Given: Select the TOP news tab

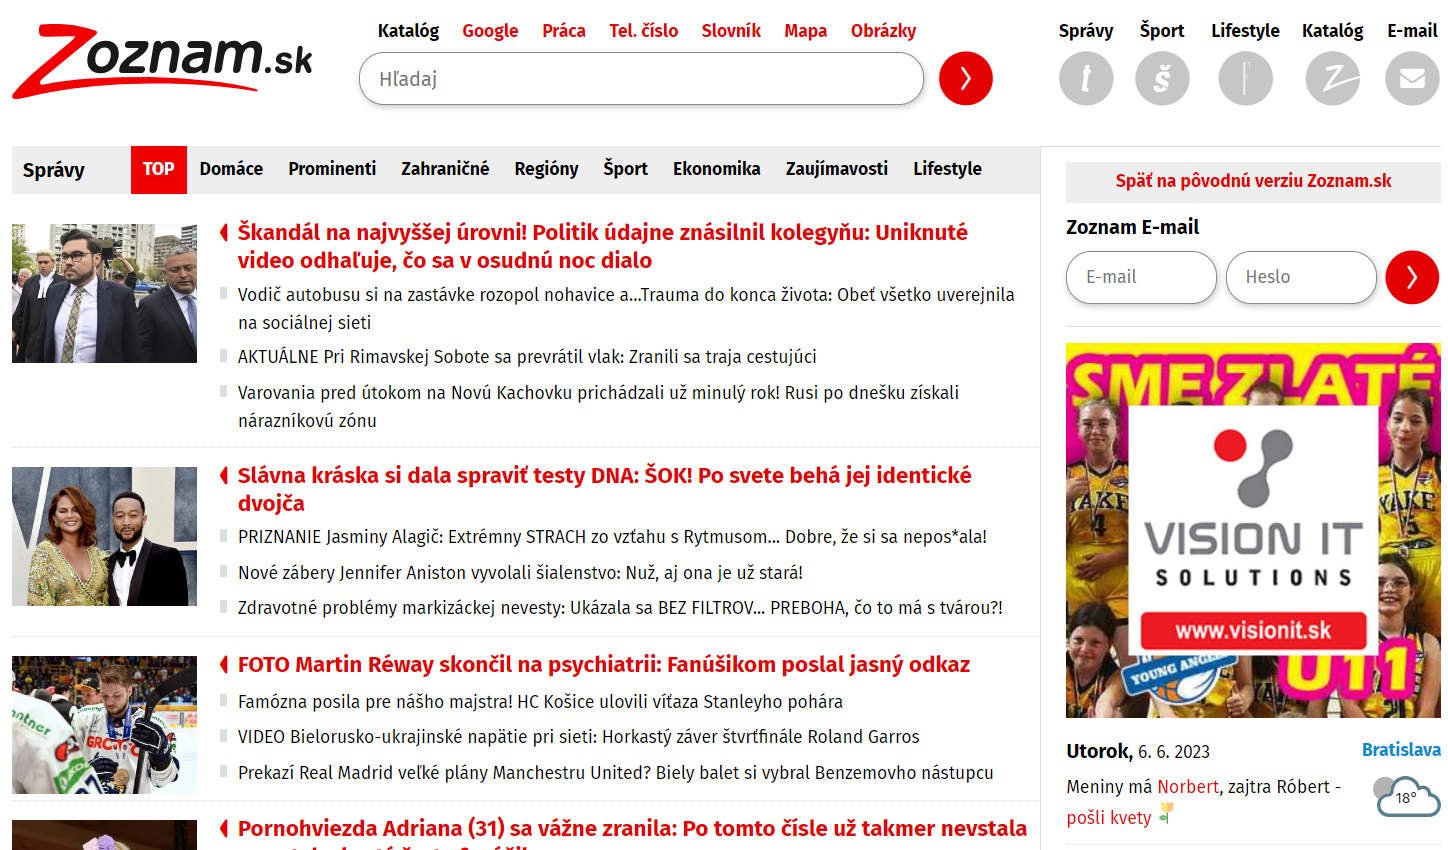Looking at the screenshot, I should click(158, 169).
